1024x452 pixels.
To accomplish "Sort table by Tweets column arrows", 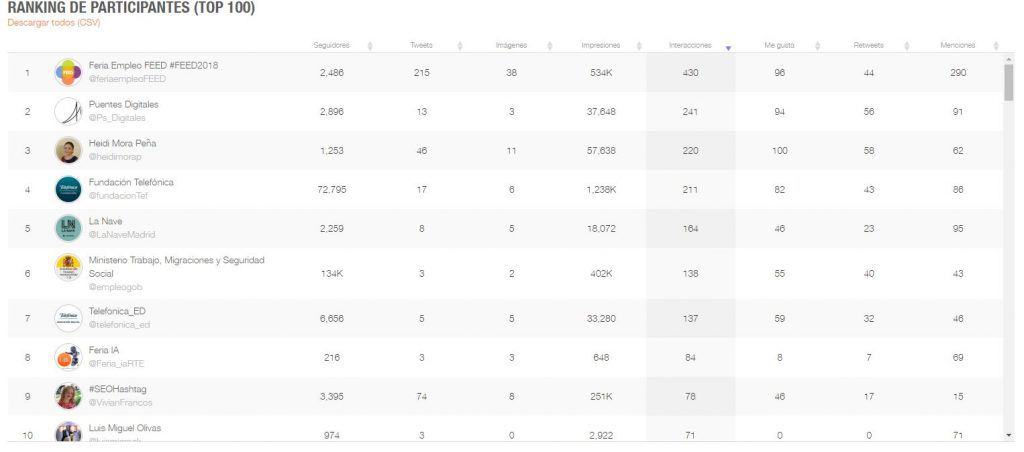I will pyautogui.click(x=460, y=46).
